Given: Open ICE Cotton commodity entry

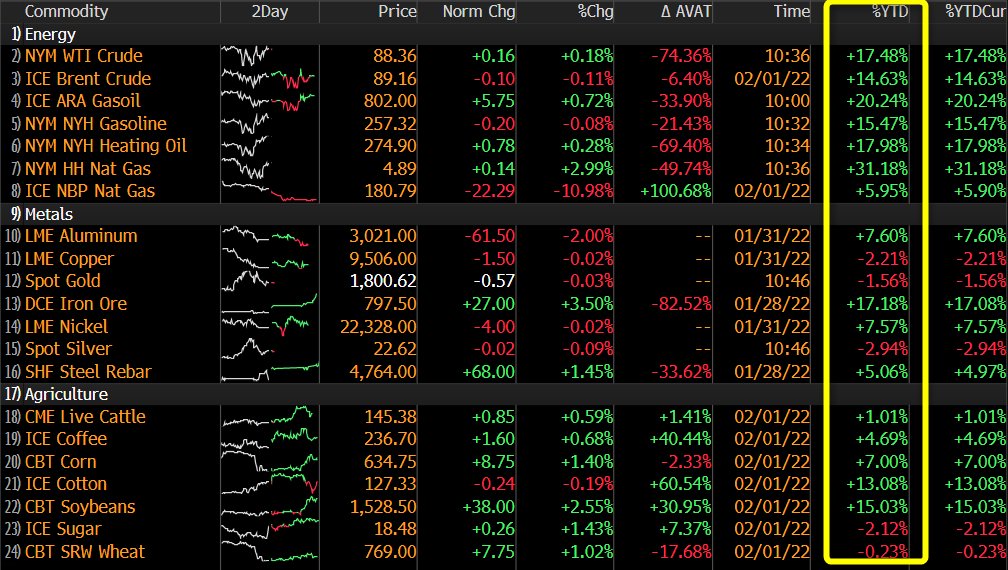Looking at the screenshot, I should point(66,484).
